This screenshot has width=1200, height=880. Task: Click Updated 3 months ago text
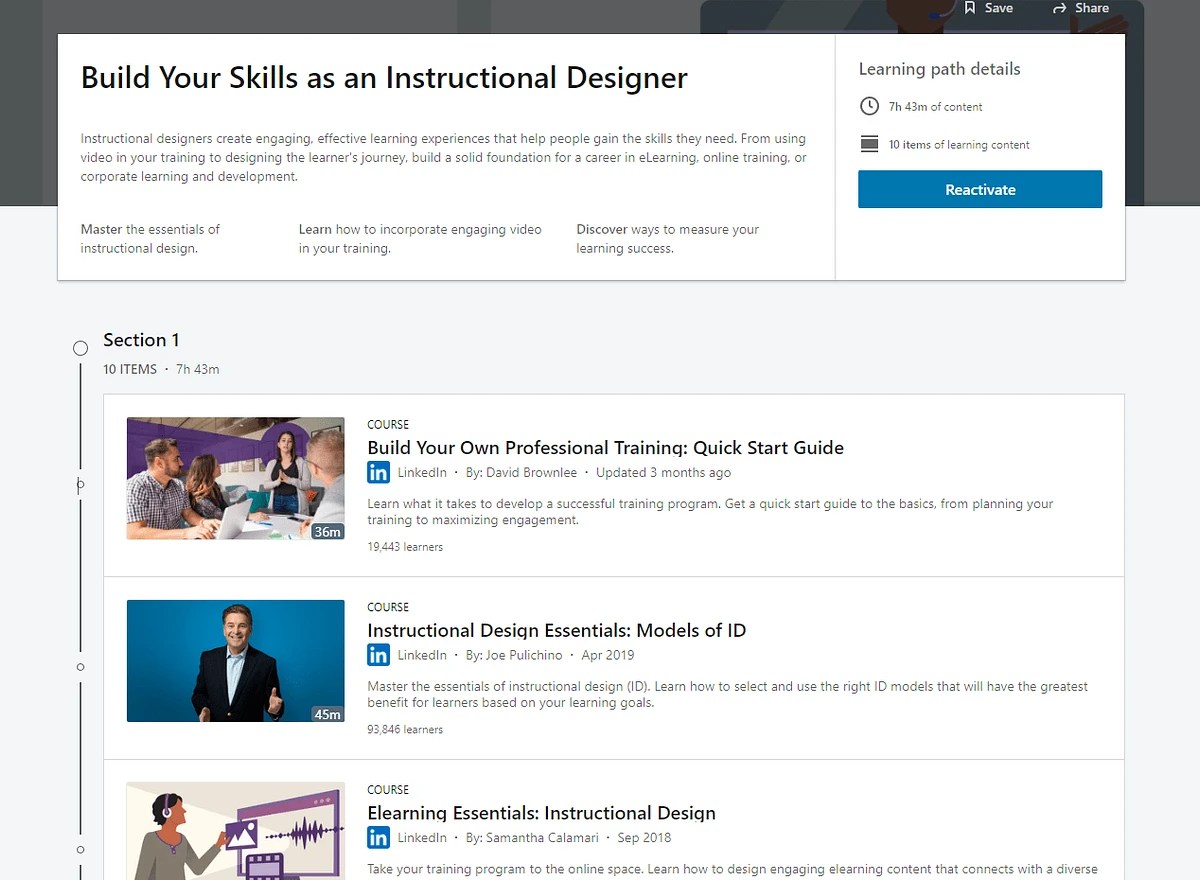pos(663,472)
